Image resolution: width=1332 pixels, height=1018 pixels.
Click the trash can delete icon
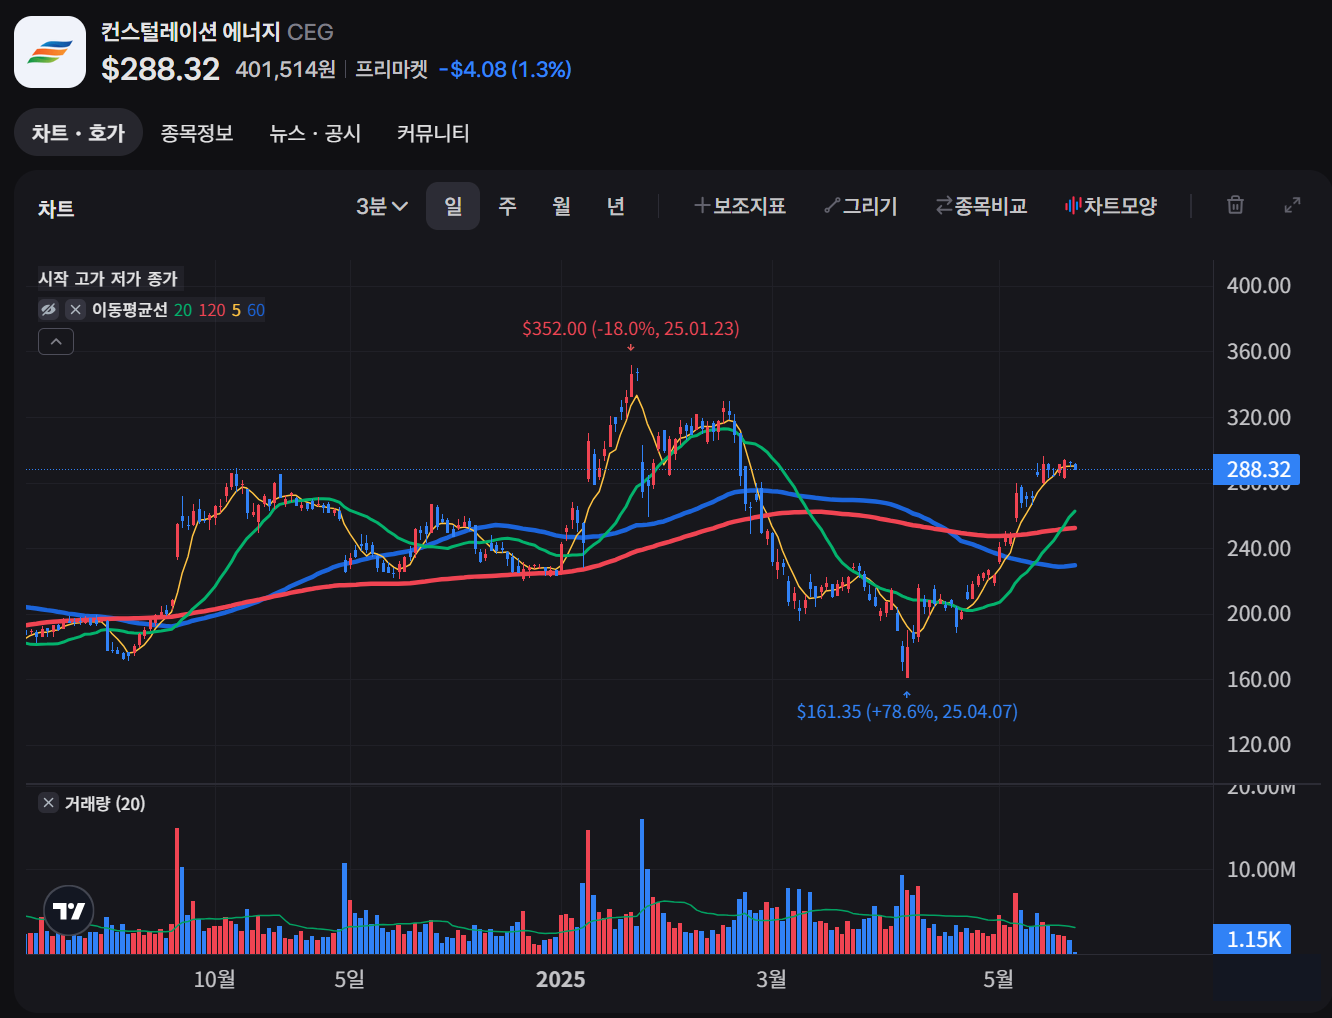(1236, 205)
